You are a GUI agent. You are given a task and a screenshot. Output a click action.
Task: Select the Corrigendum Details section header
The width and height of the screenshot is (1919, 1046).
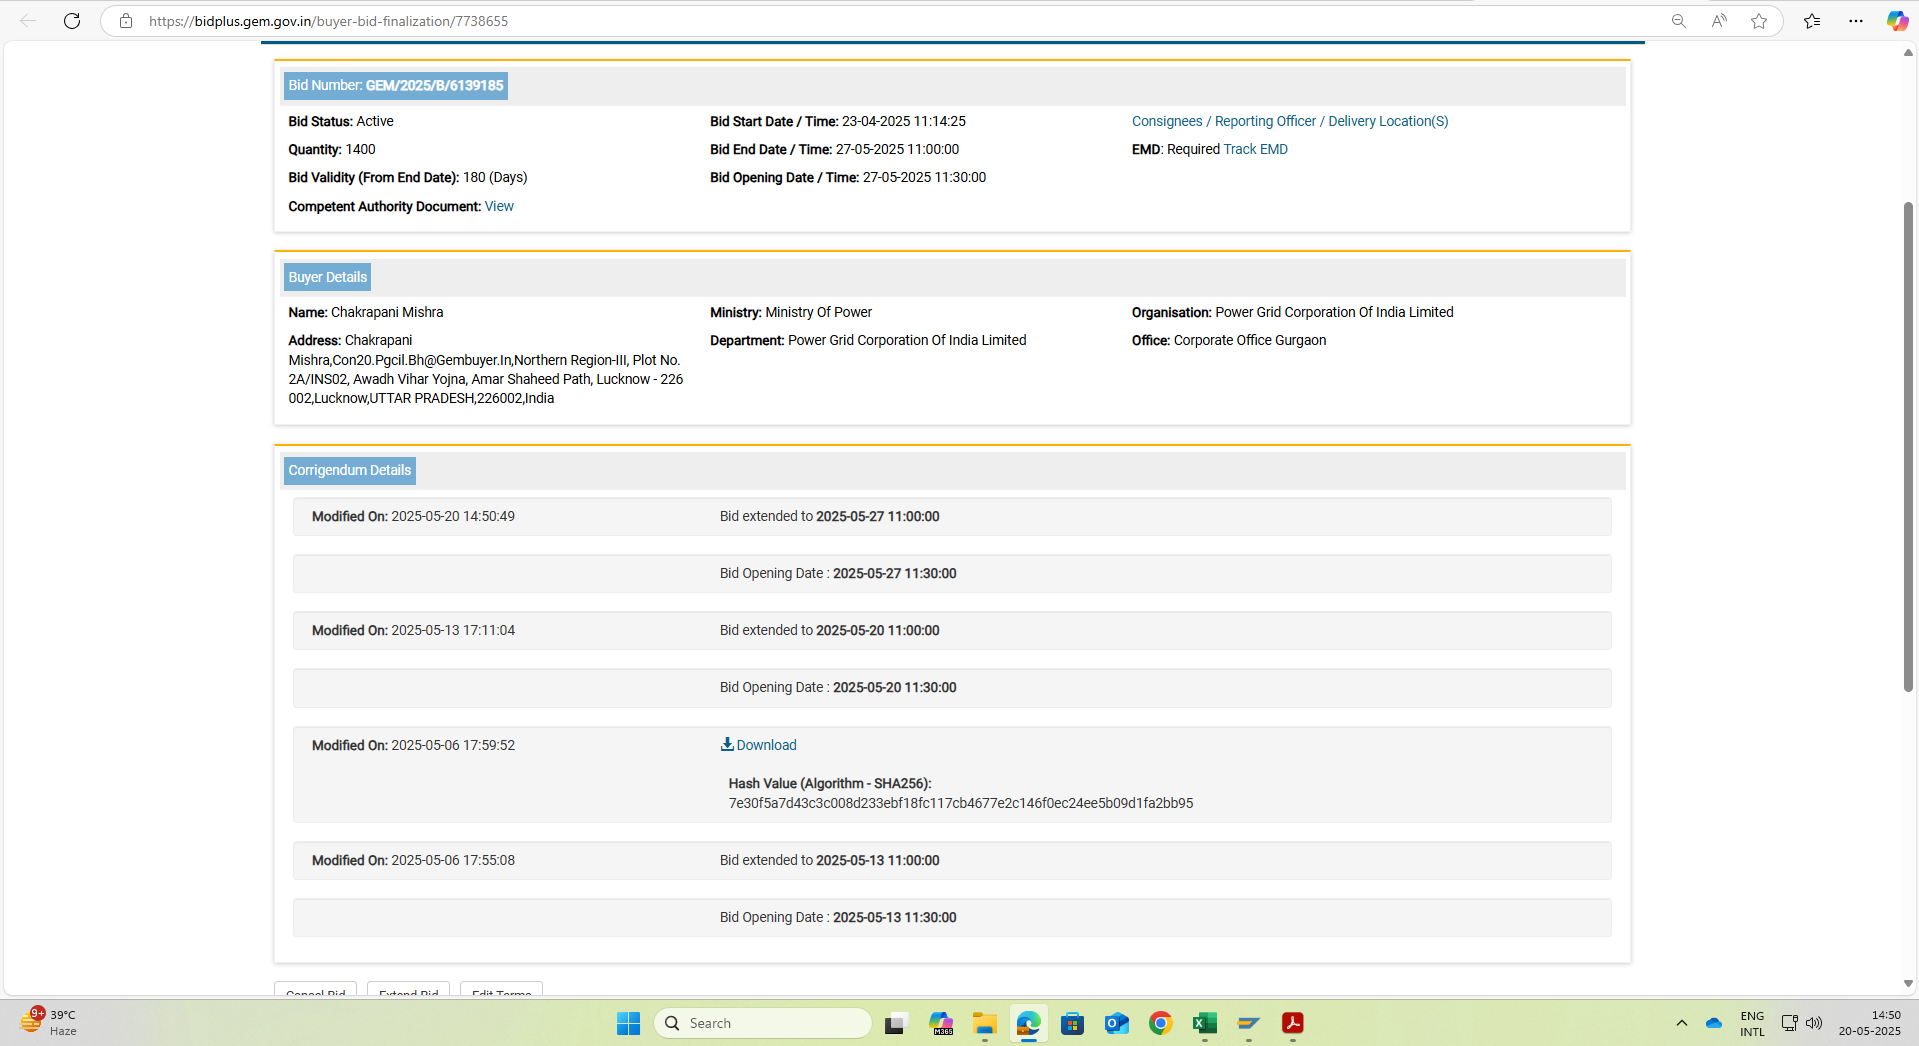pyautogui.click(x=350, y=470)
